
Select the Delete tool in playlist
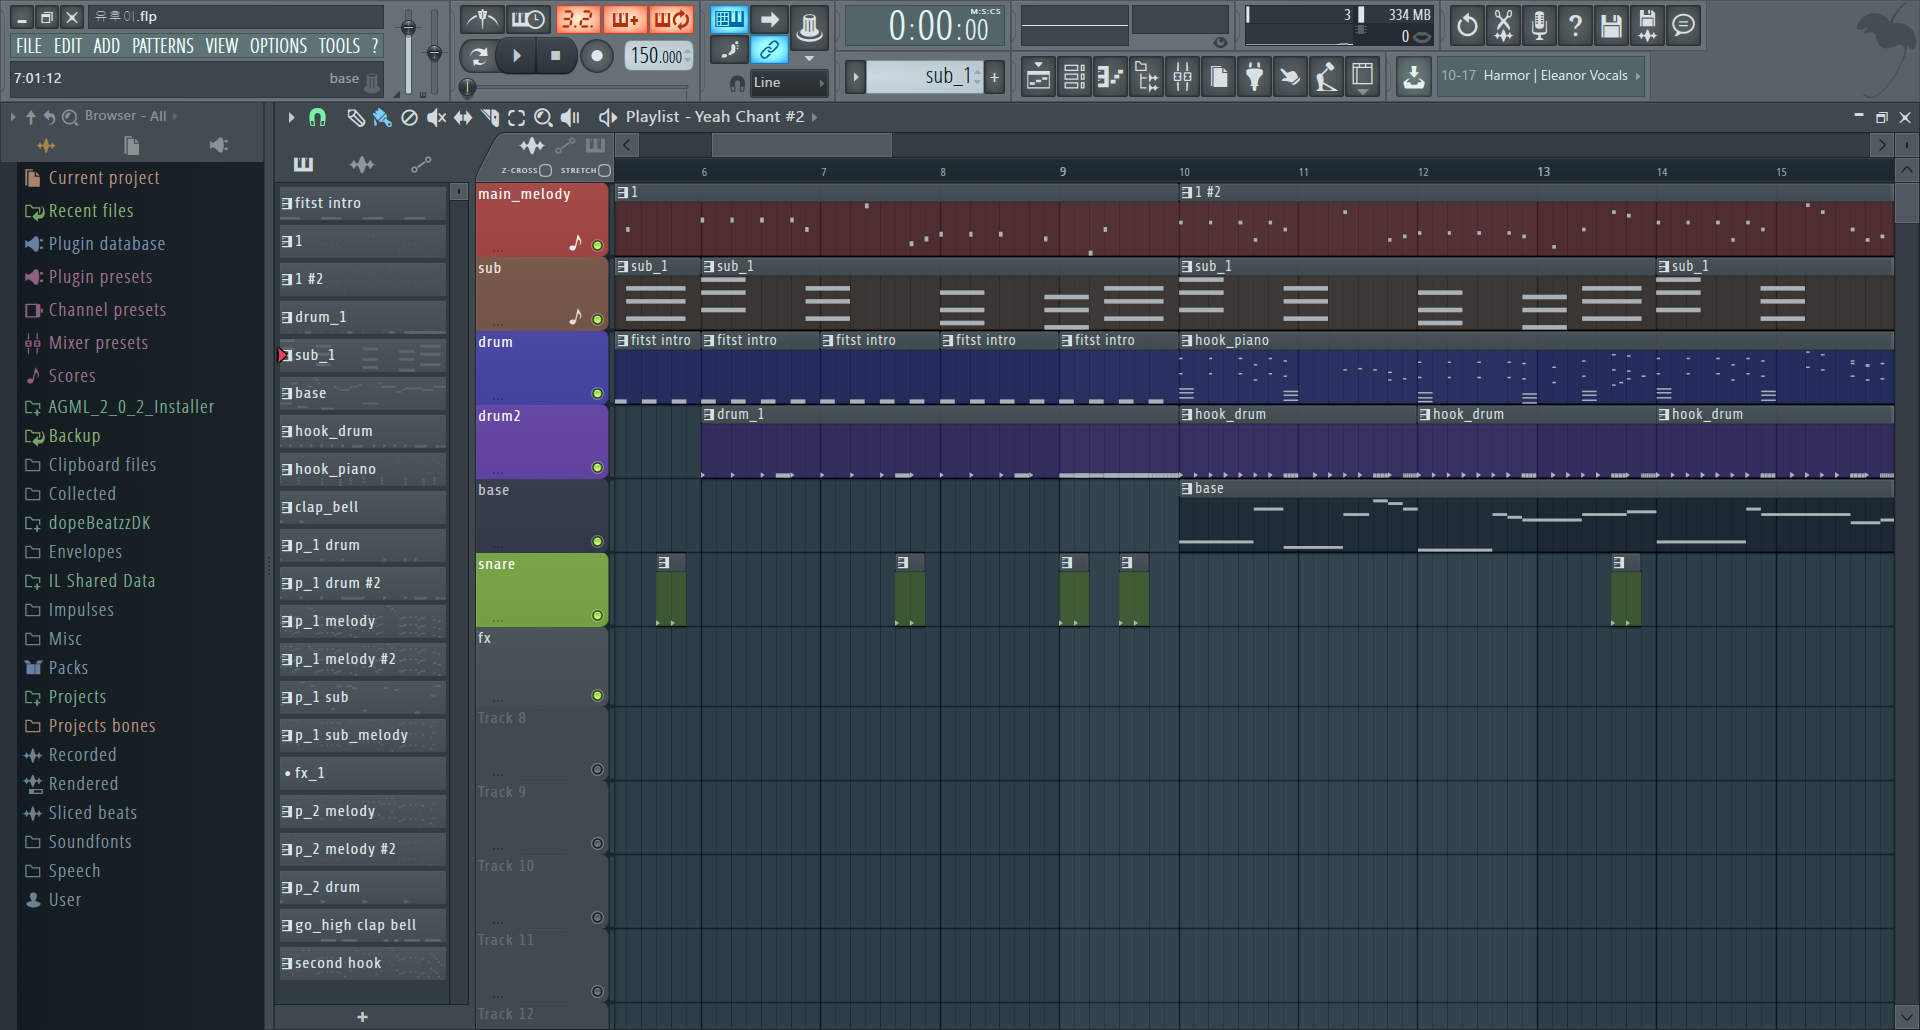tap(409, 118)
